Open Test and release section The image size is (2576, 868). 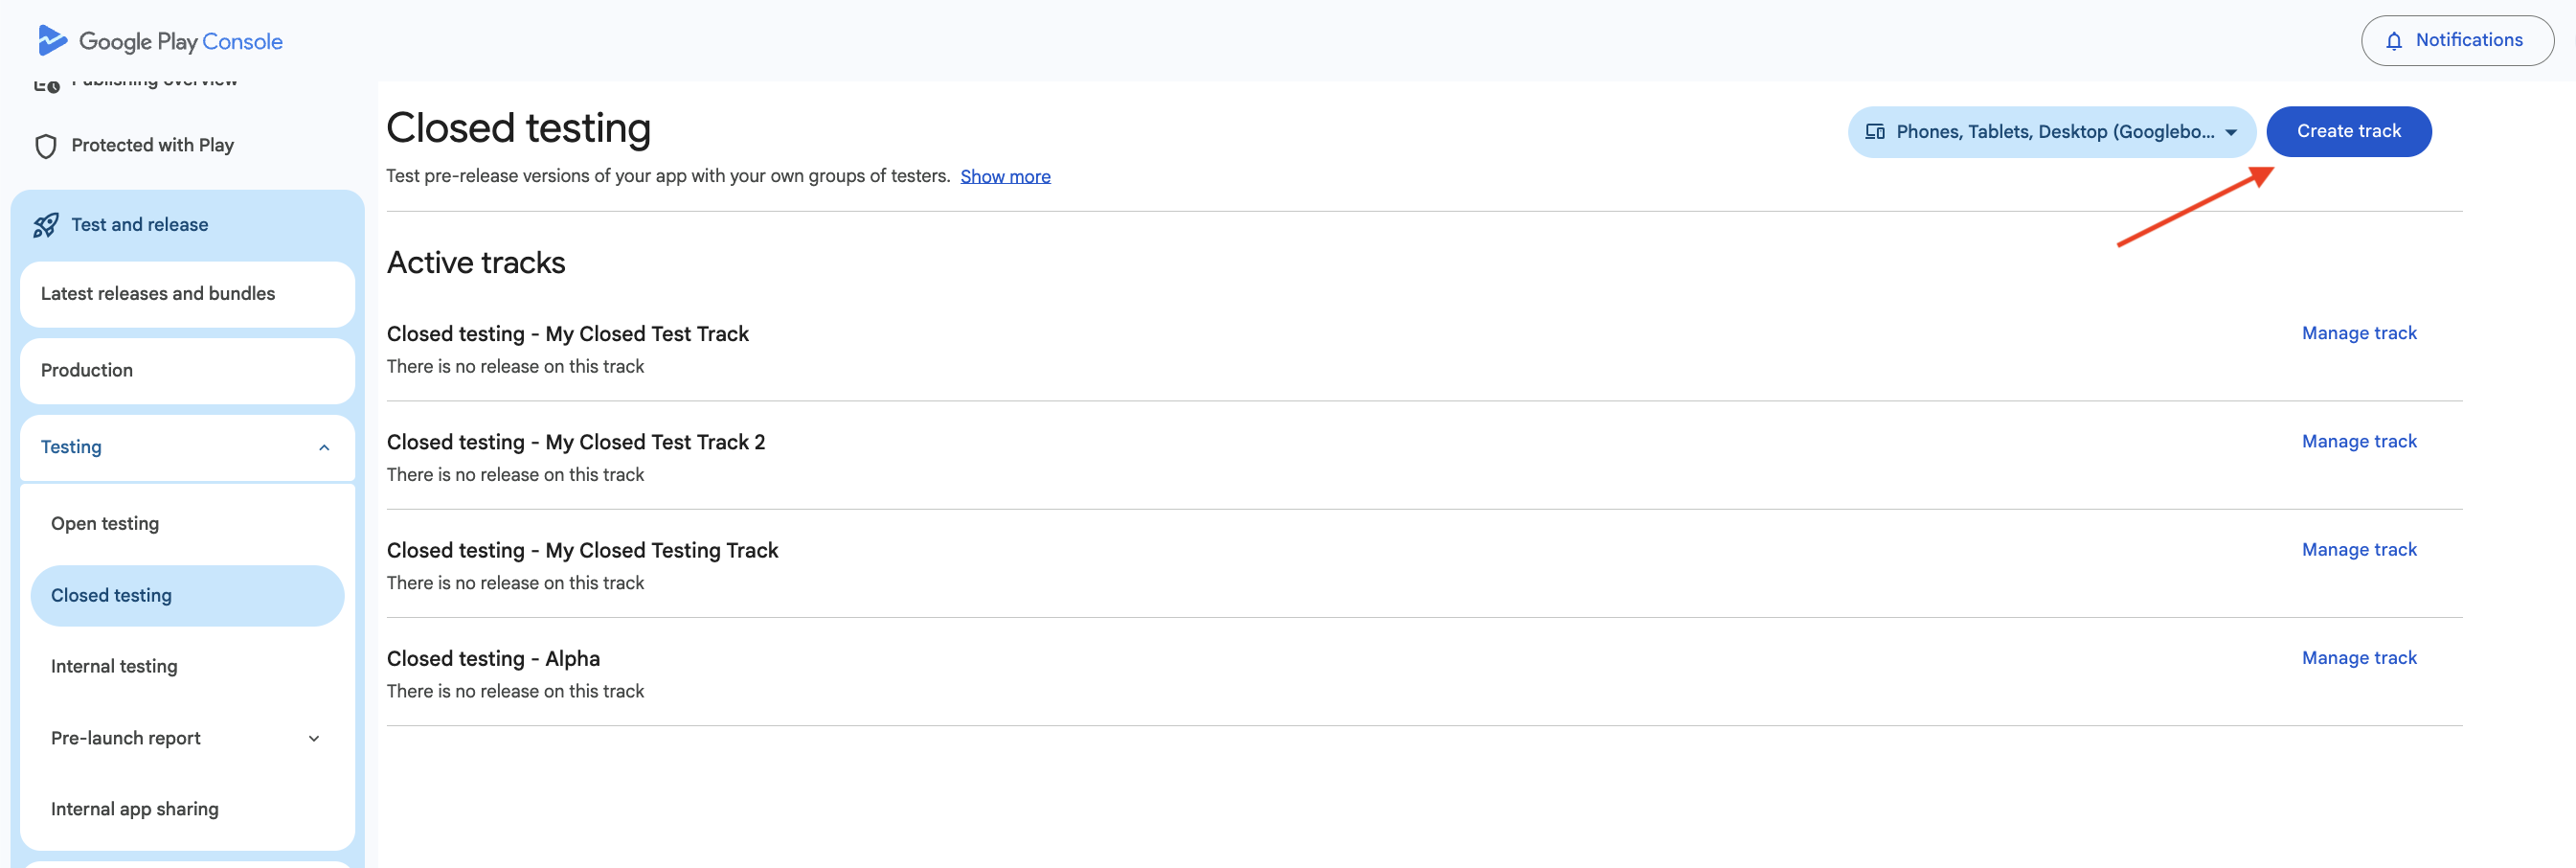coord(188,225)
